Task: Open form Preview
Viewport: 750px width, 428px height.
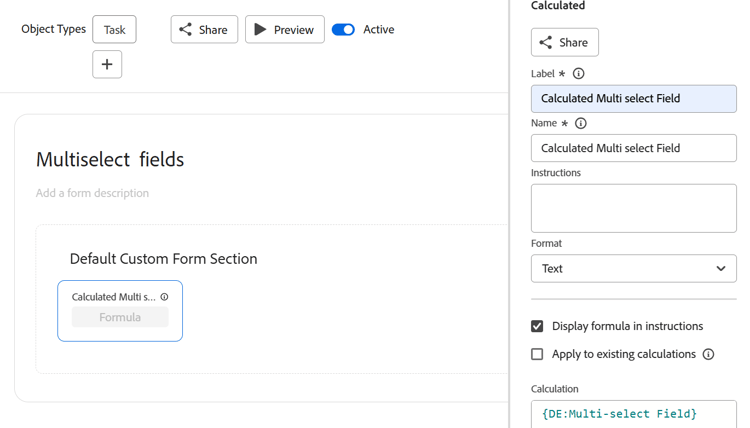Action: point(284,30)
